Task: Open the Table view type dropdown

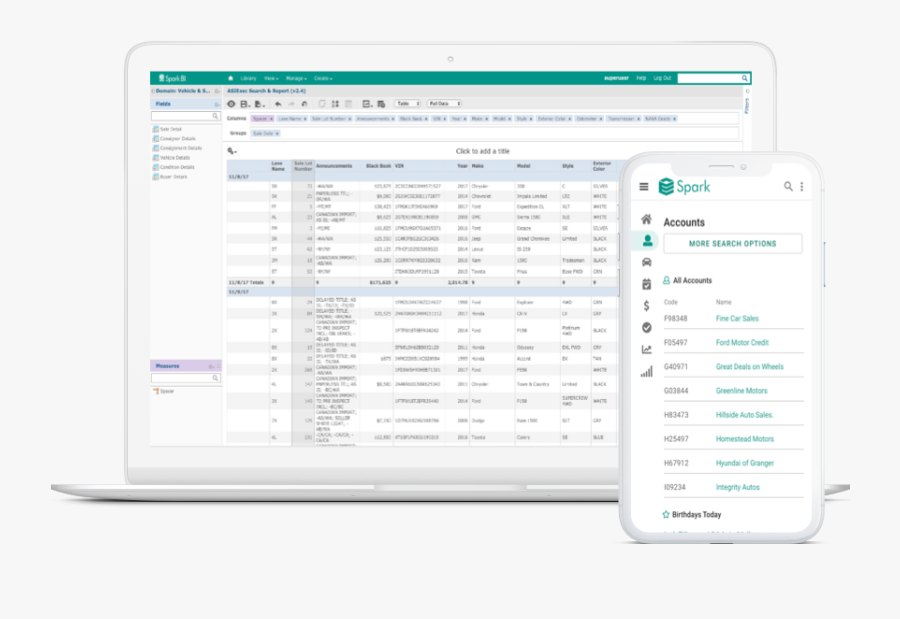Action: click(408, 104)
